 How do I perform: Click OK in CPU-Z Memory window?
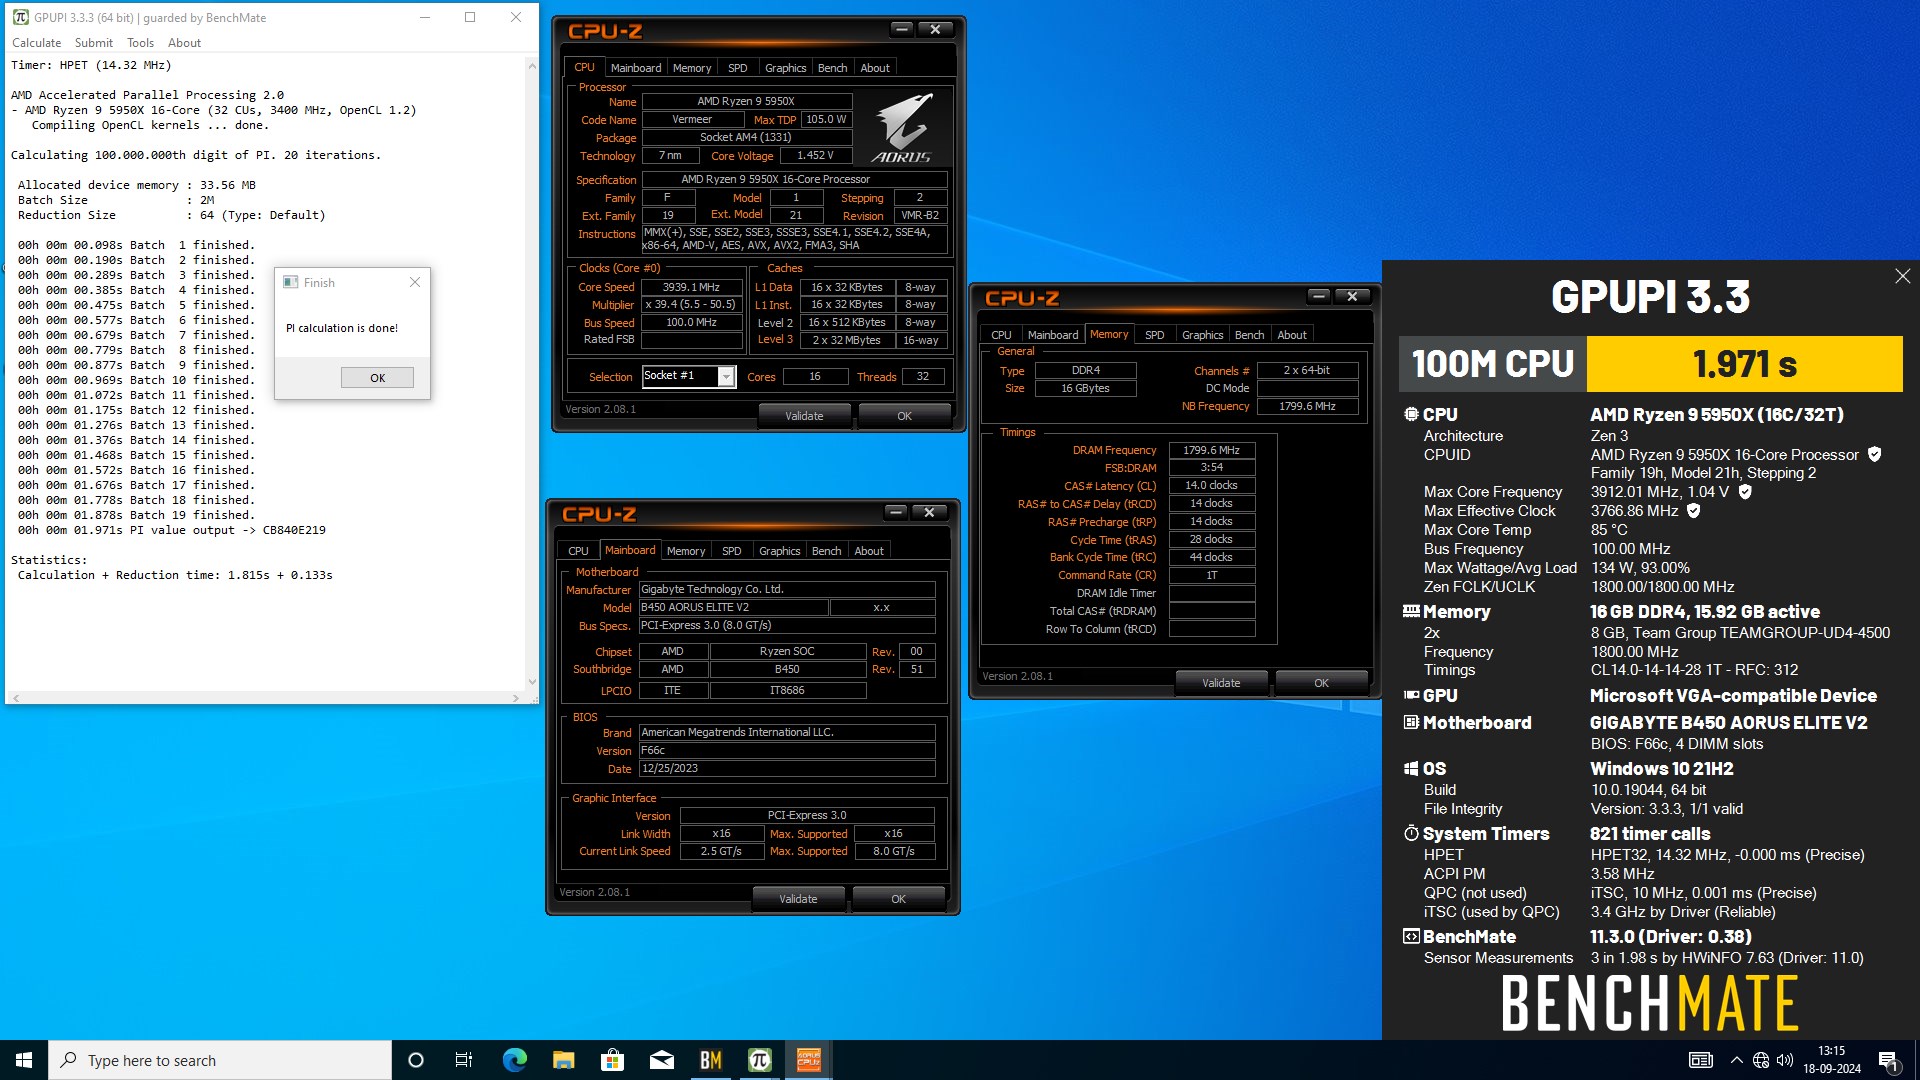click(1321, 683)
